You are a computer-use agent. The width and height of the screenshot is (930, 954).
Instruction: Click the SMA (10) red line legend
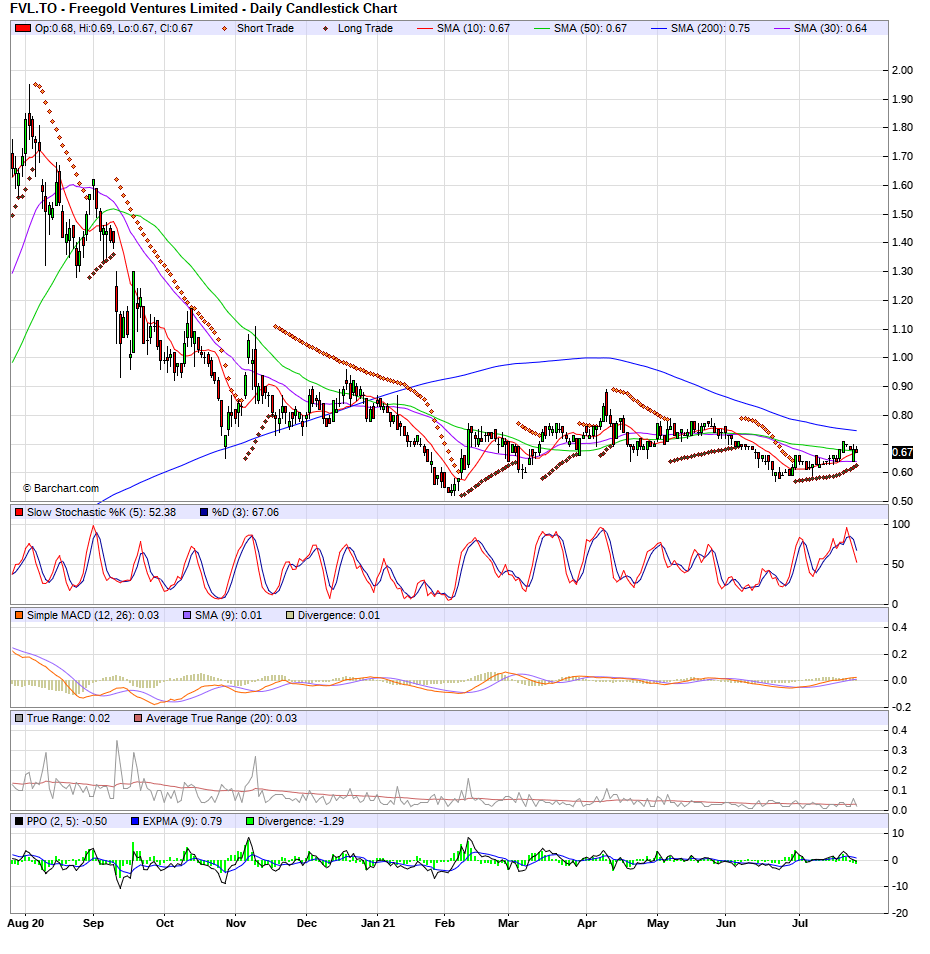coord(425,28)
